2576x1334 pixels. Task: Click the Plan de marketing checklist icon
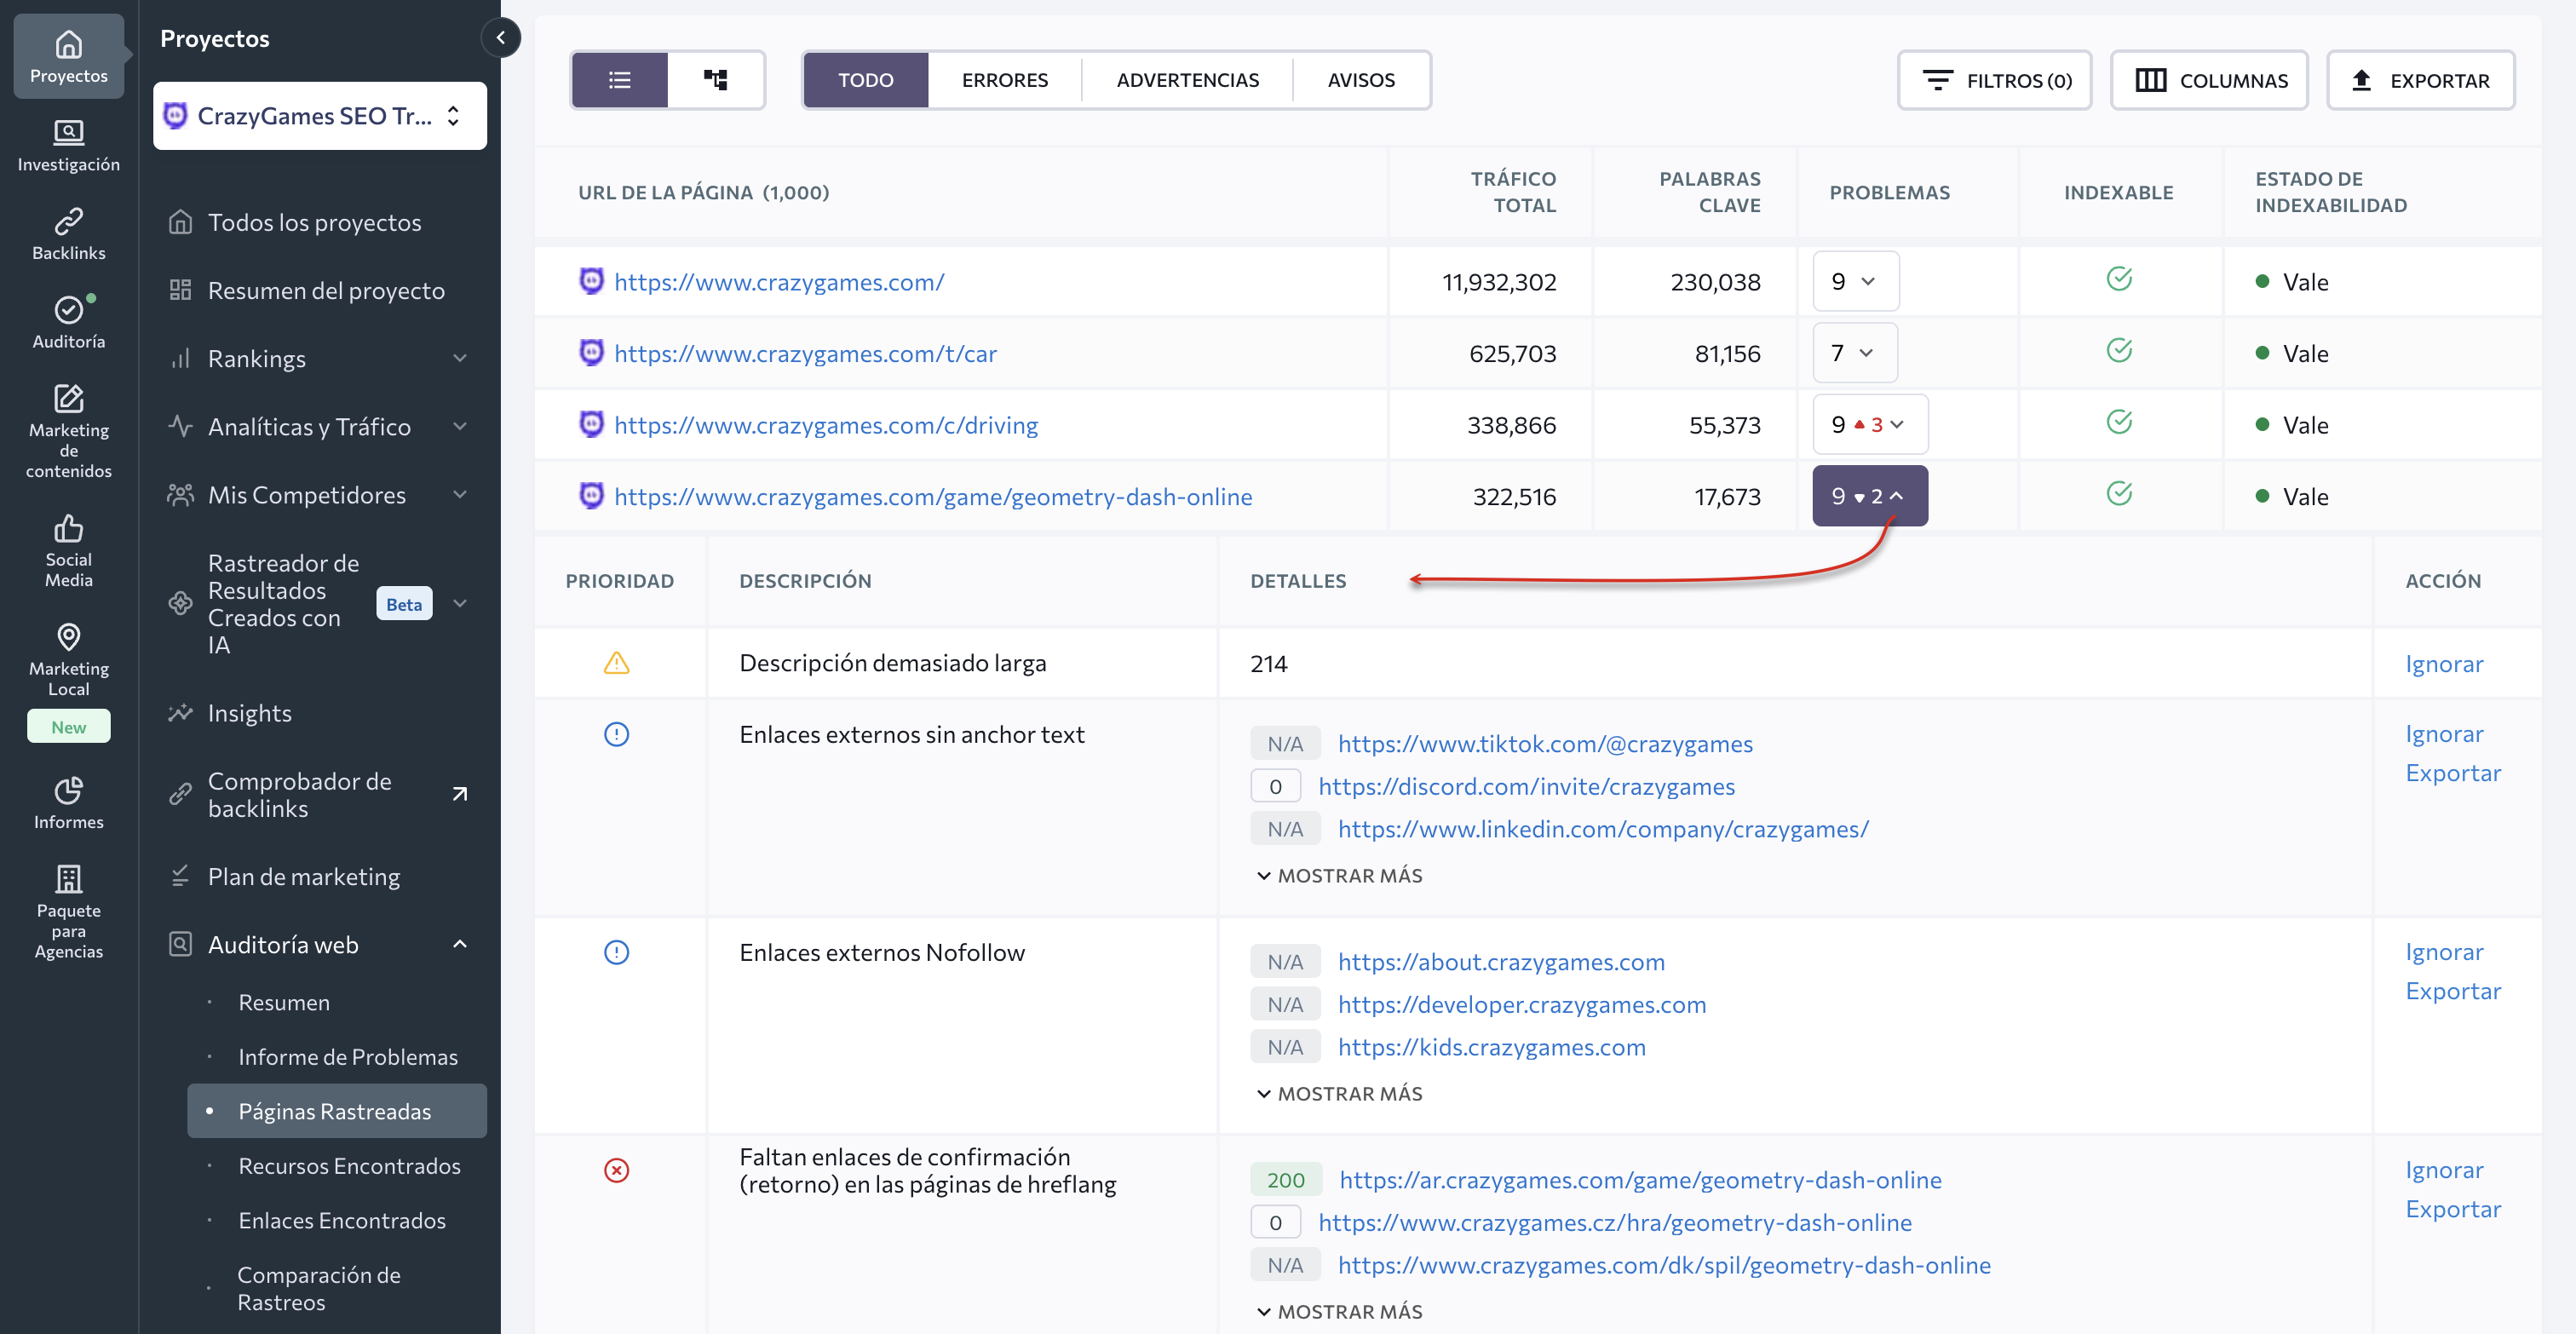(180, 876)
